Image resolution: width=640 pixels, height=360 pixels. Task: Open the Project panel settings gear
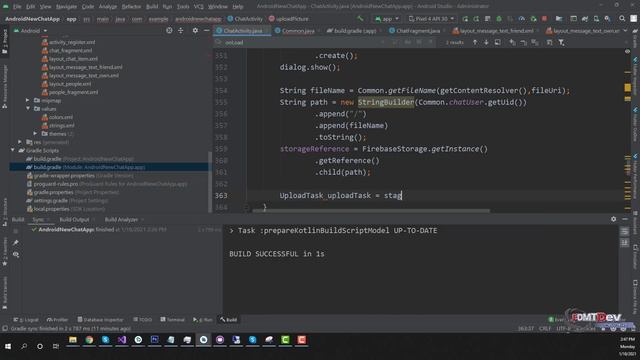click(x=195, y=31)
